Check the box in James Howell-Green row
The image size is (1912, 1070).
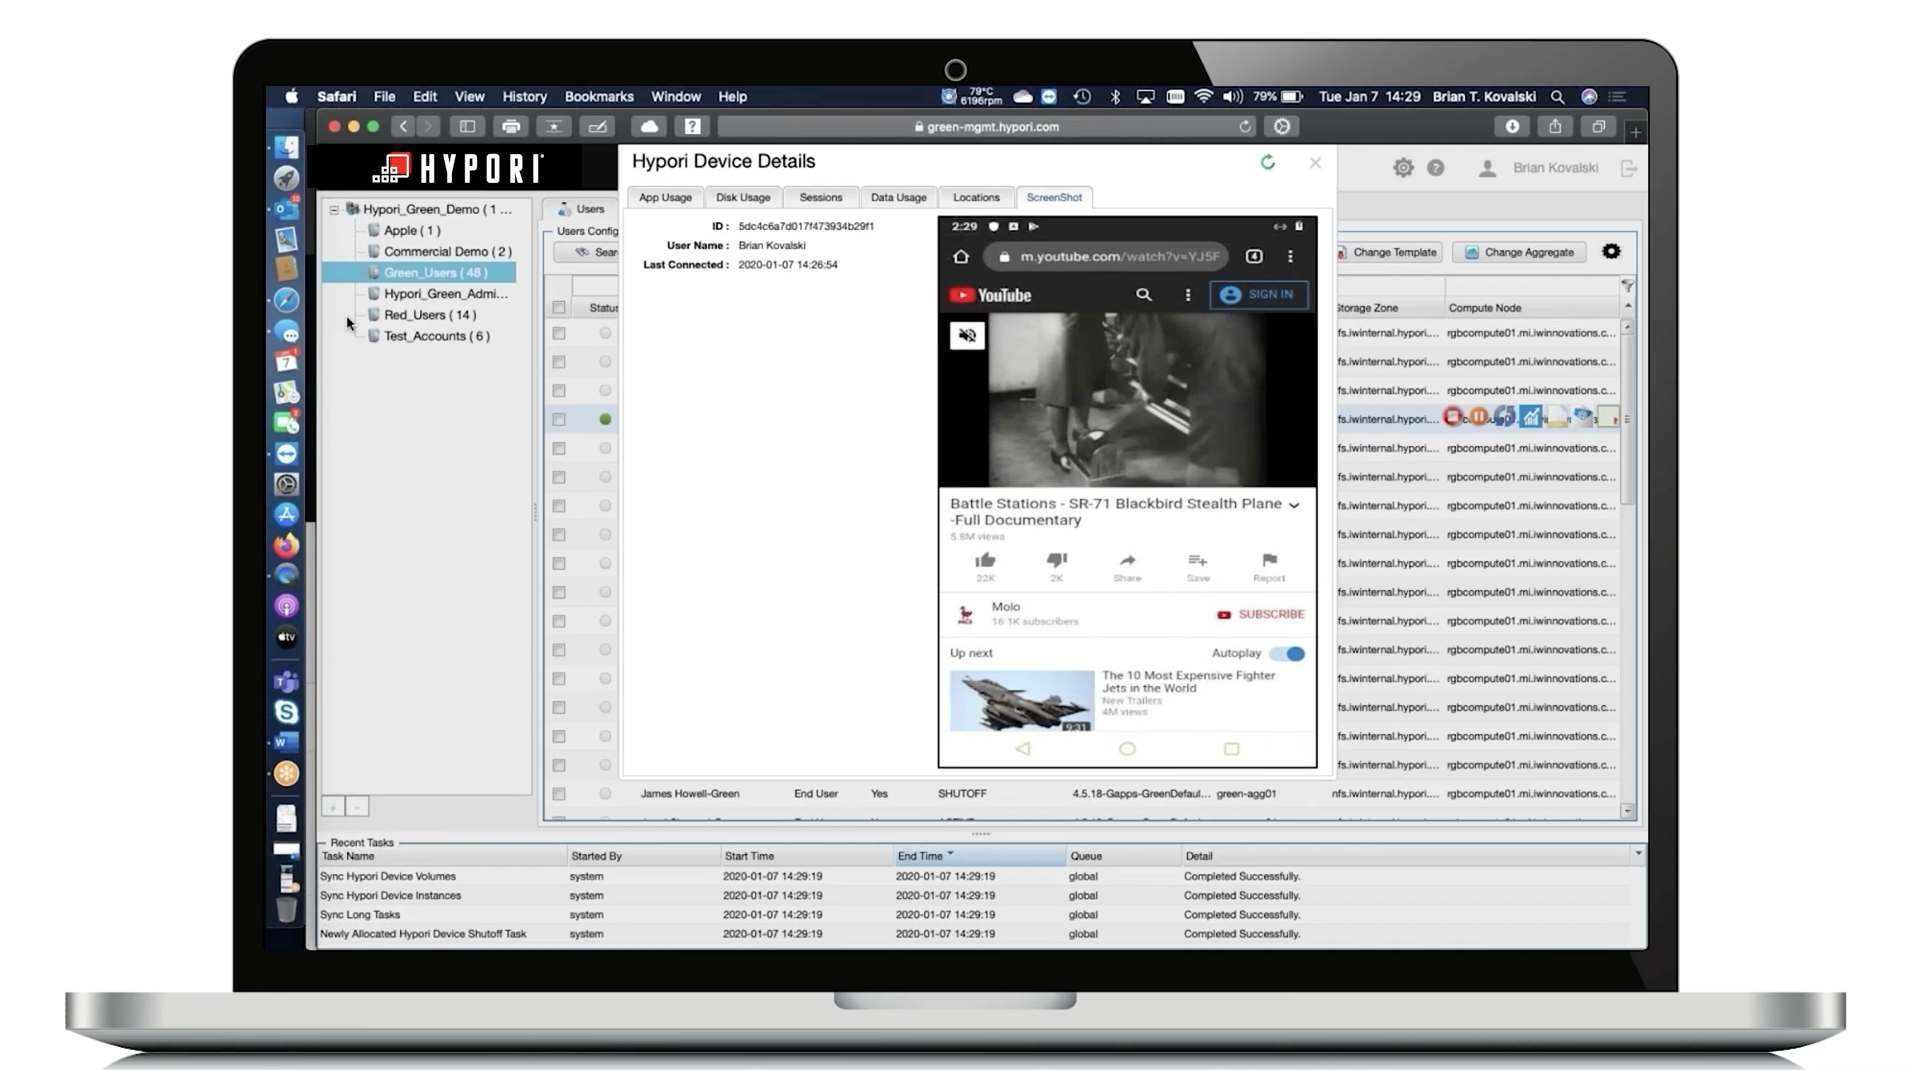(559, 794)
